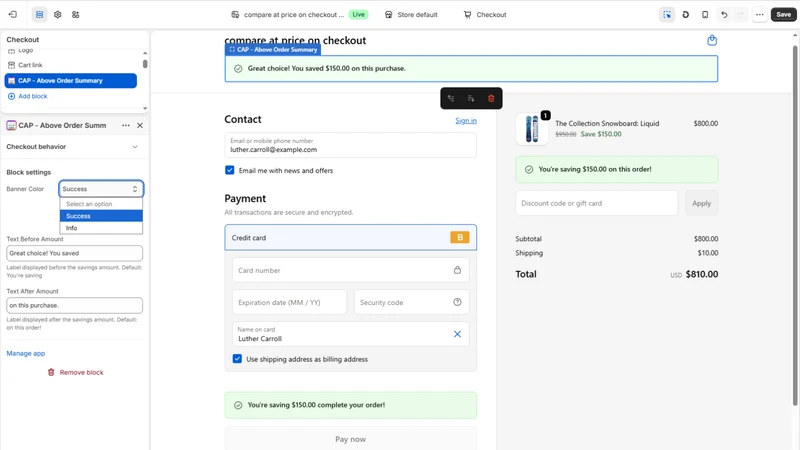Click the Apply discount button
Viewport: 800px width, 450px height.
click(x=702, y=203)
